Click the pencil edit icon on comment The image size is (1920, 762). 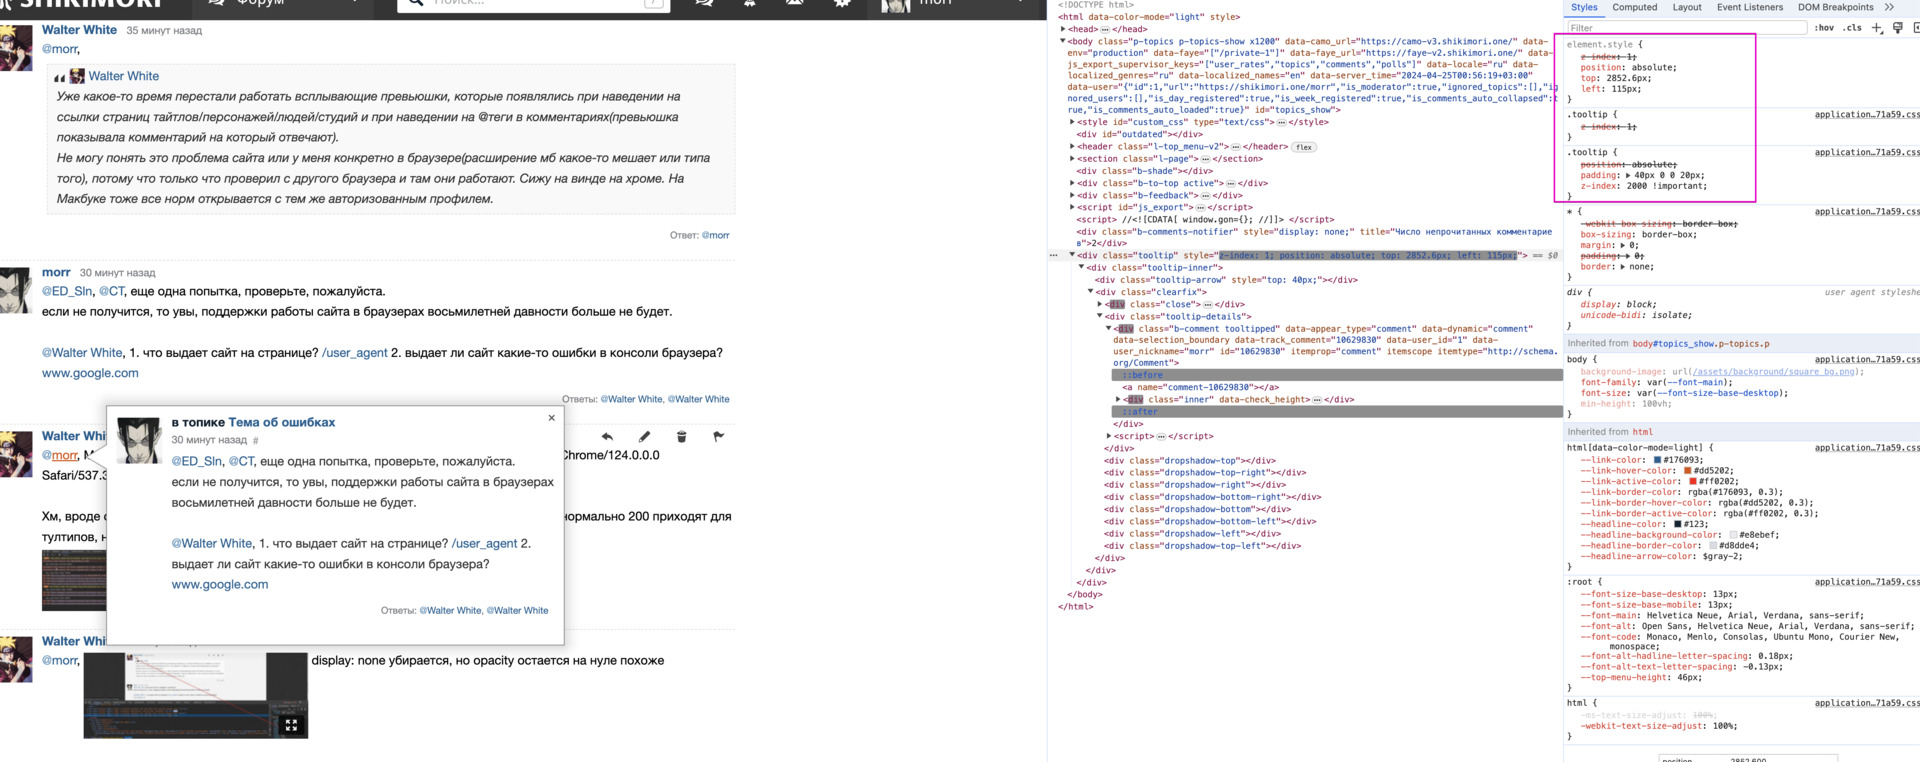click(644, 437)
